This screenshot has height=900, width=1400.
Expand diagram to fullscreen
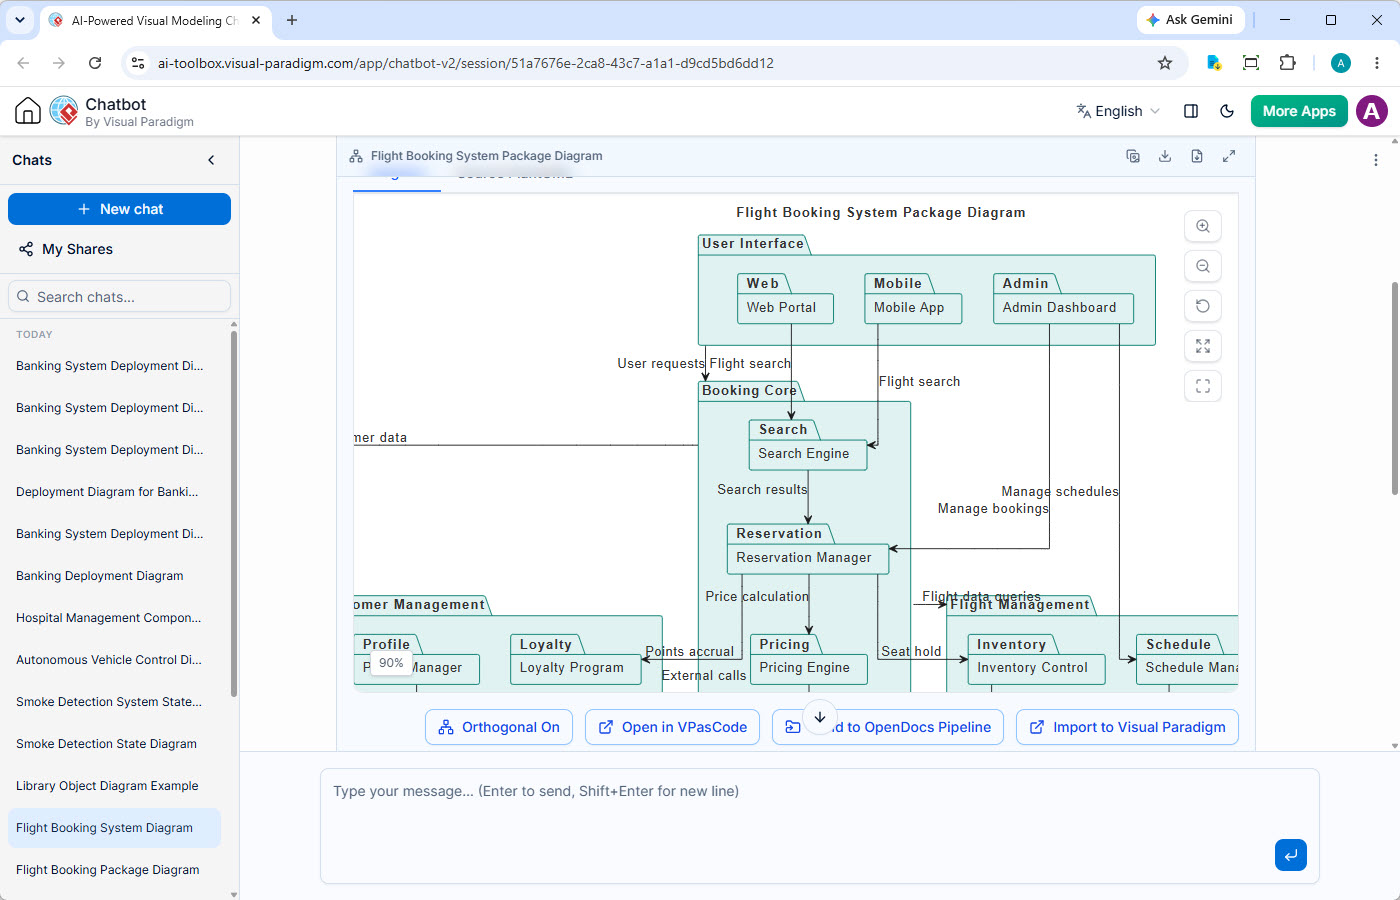1229,156
